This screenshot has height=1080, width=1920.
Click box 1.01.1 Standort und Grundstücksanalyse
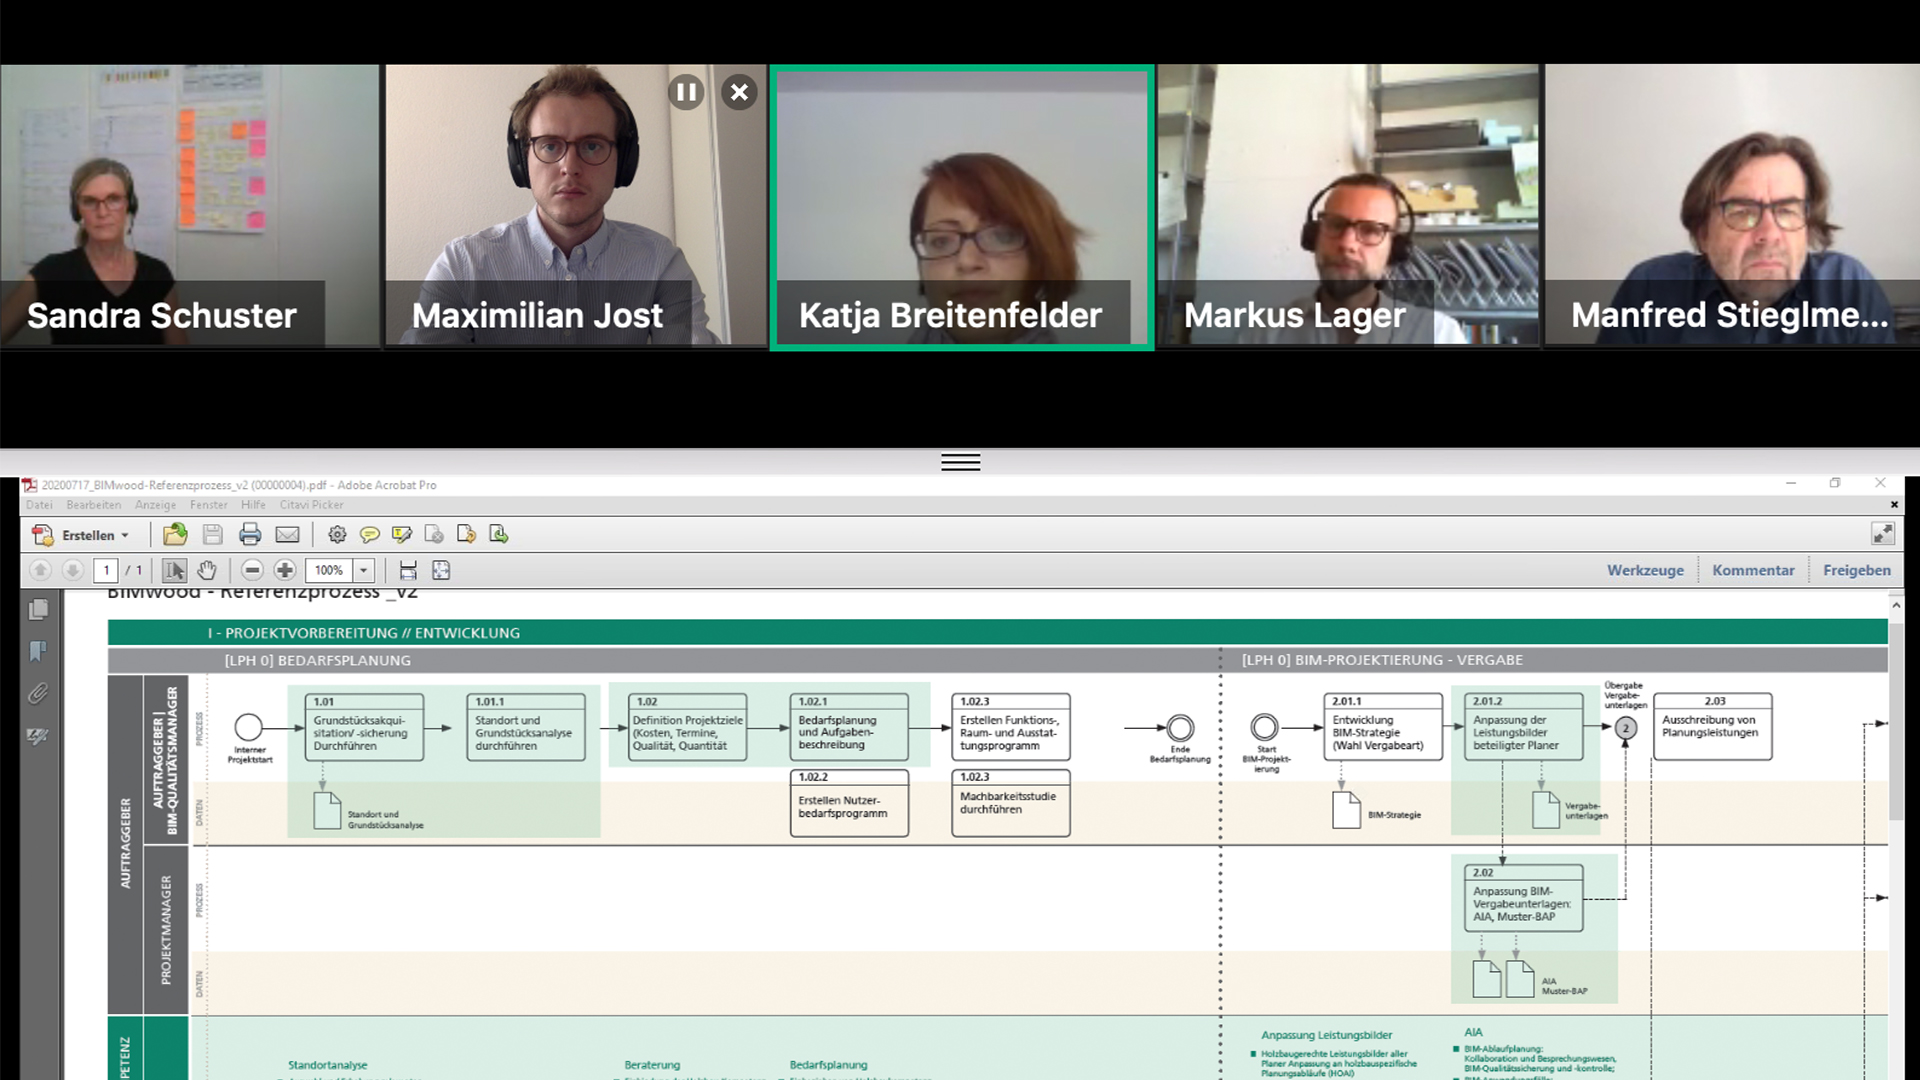(526, 727)
